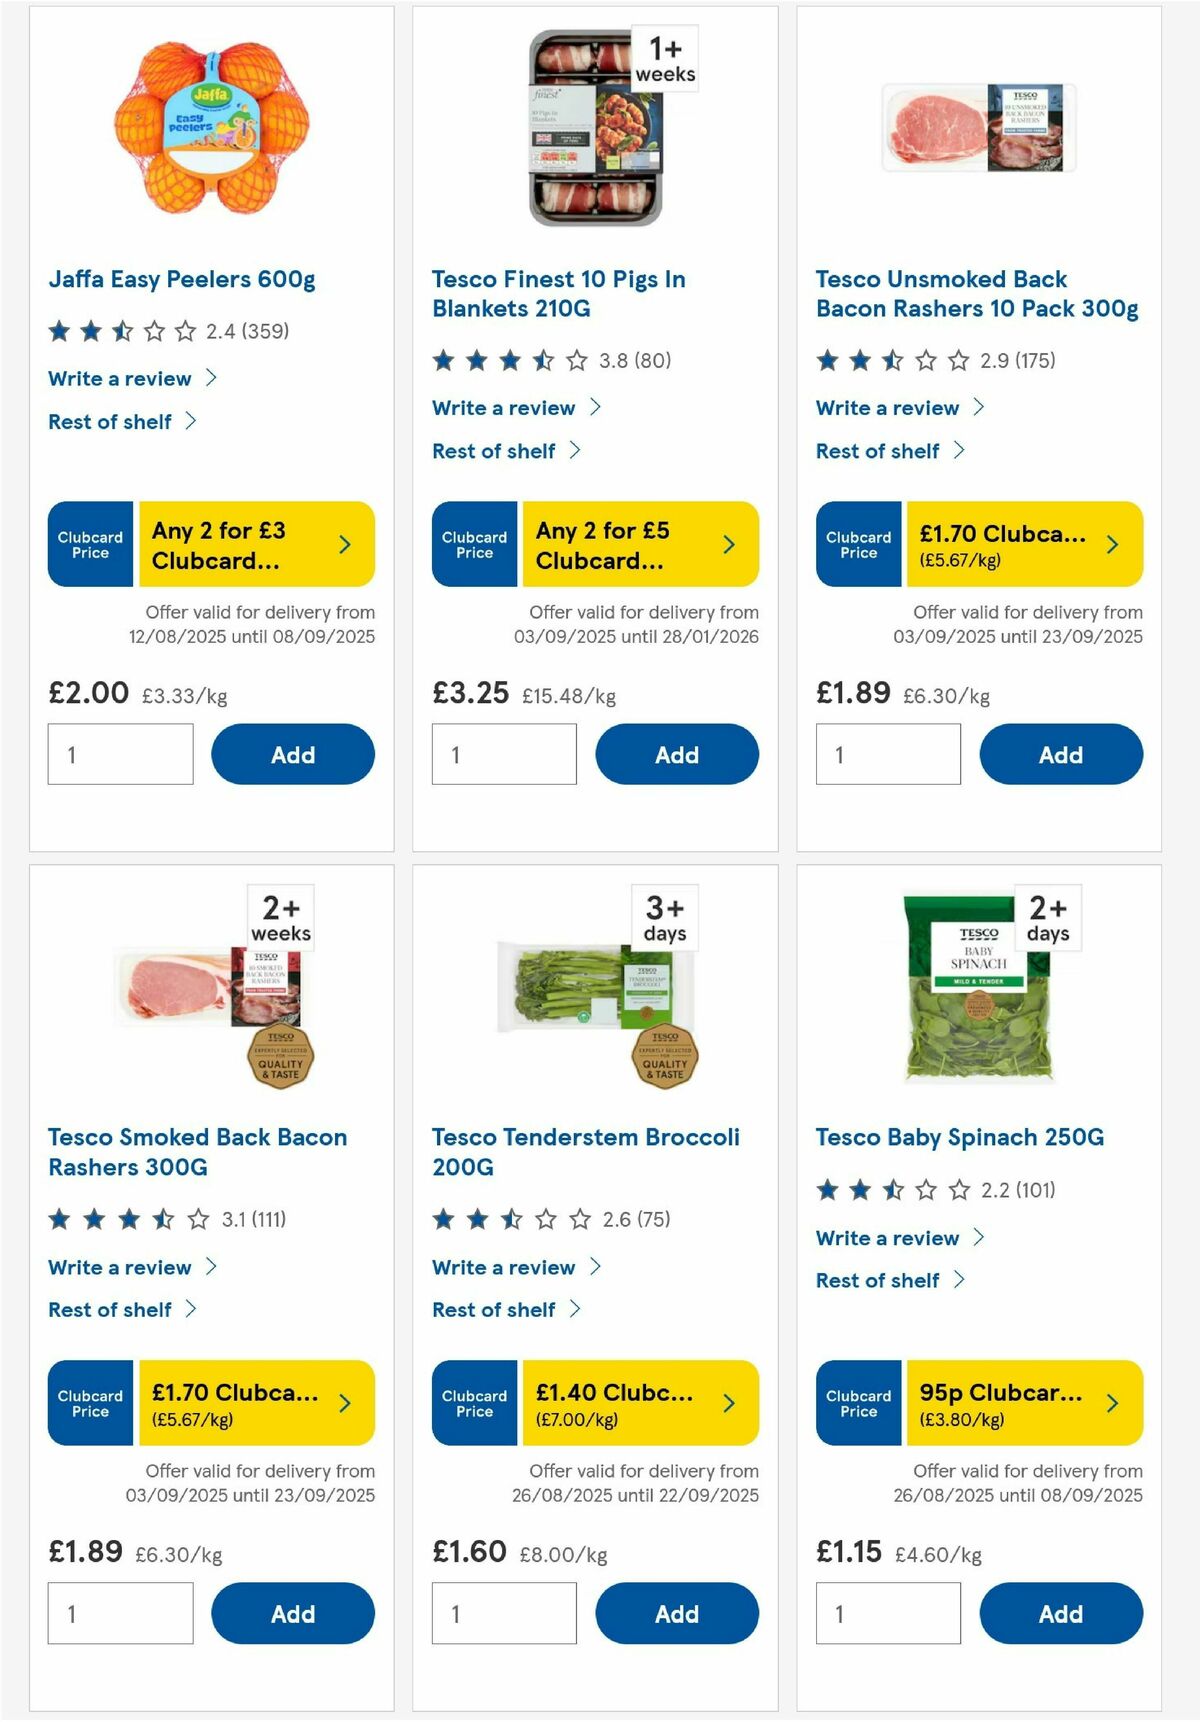1200x1722 pixels.
Task: Click the Clubcard Price badge on Tesco Baby Spinach
Action: [858, 1403]
